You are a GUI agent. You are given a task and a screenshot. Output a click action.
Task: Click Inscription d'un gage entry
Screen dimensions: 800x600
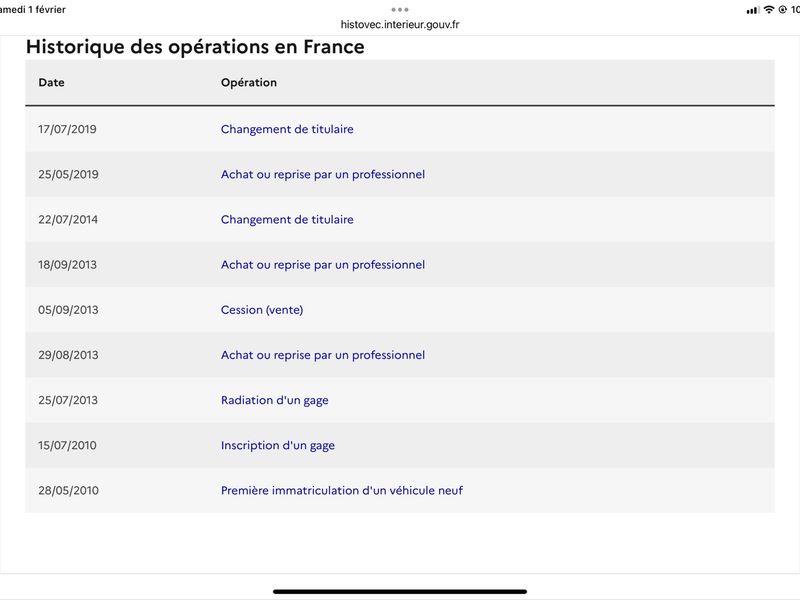point(278,445)
